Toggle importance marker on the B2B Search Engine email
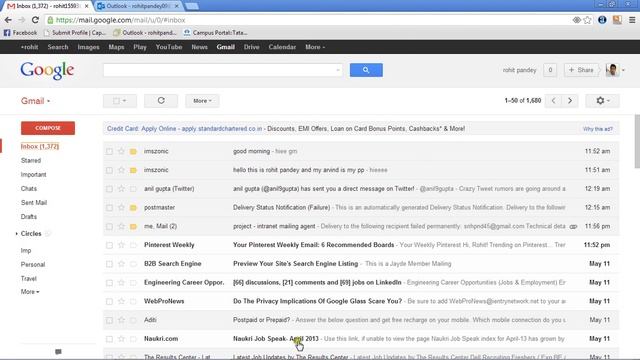Screen dimensions: 640x360 [133, 264]
